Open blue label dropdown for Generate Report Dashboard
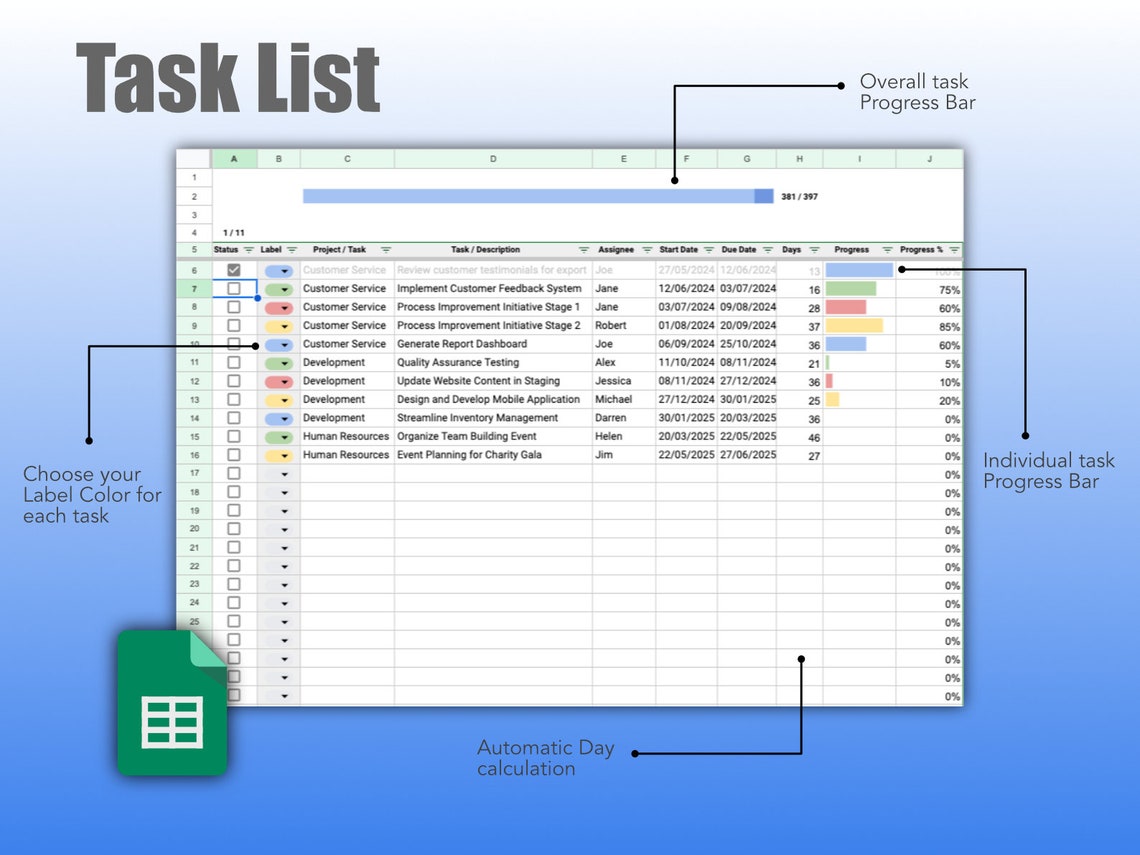Image resolution: width=1140 pixels, height=855 pixels. [278, 345]
